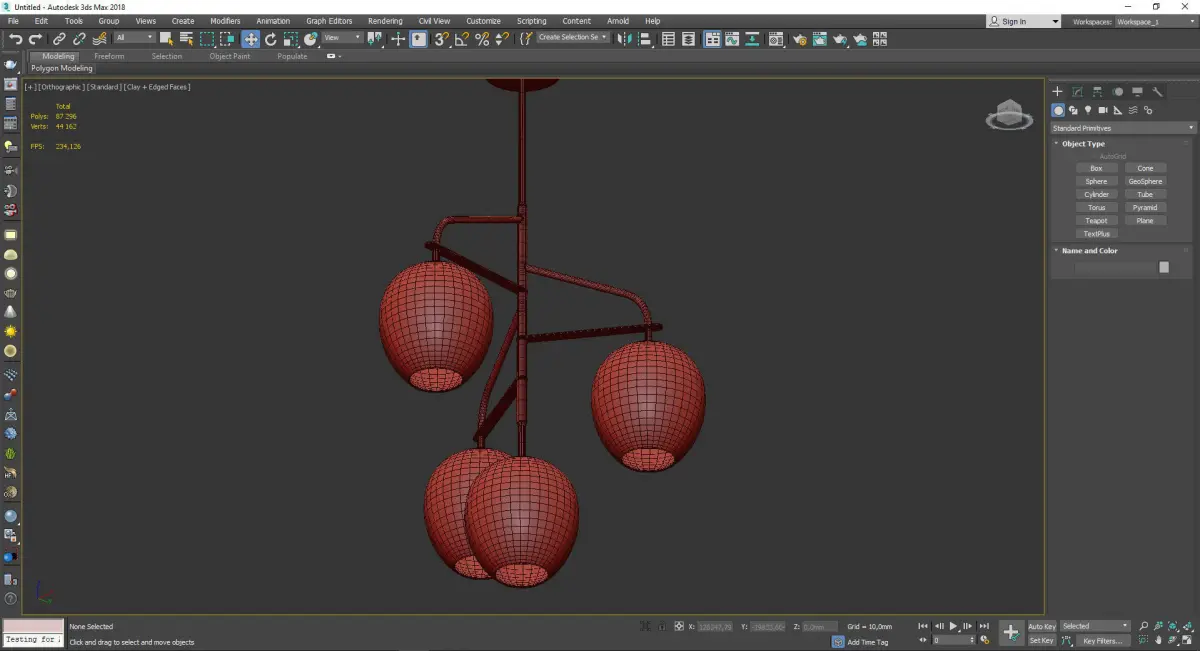The width and height of the screenshot is (1200, 651).
Task: Click the Render Production teapot icon
Action: [x=840, y=39]
